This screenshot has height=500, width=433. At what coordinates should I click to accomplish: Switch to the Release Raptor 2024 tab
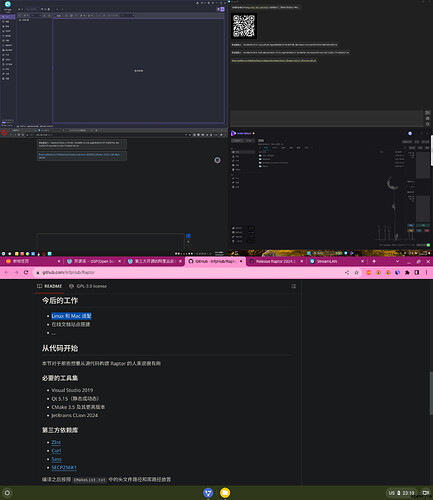(x=276, y=261)
